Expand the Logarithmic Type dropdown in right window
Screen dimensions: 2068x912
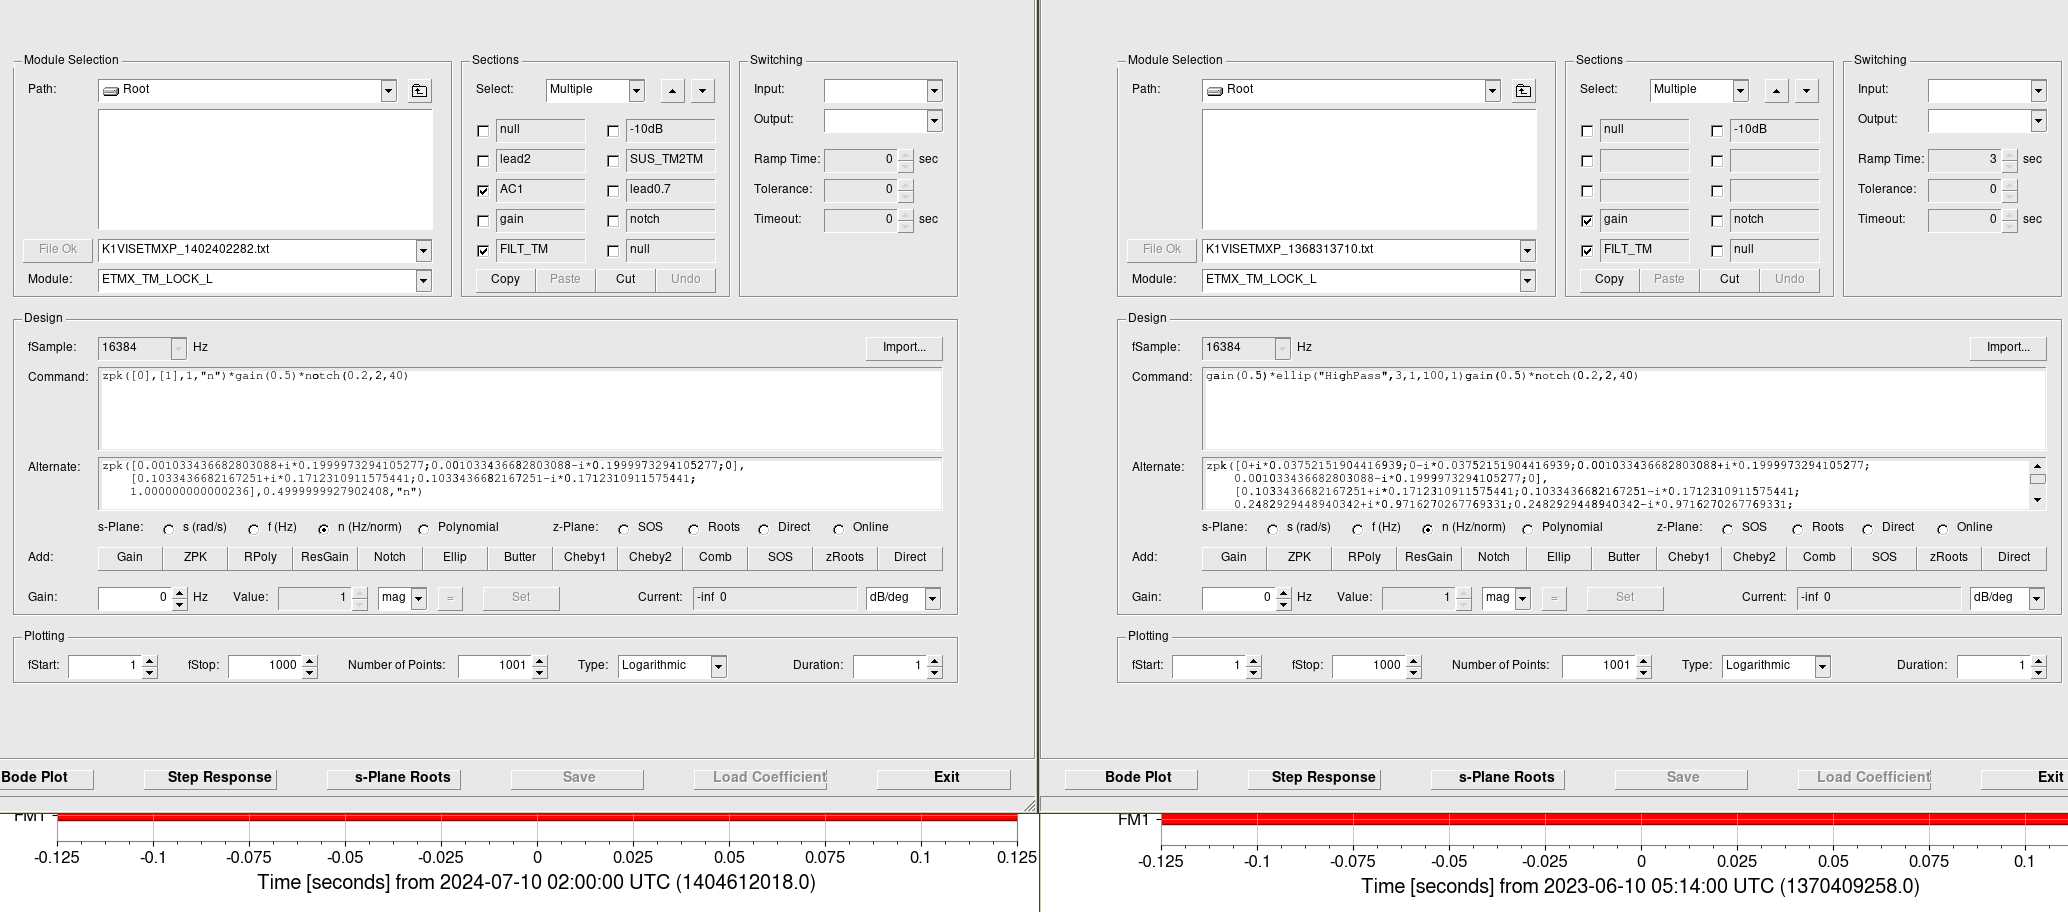coord(1822,666)
